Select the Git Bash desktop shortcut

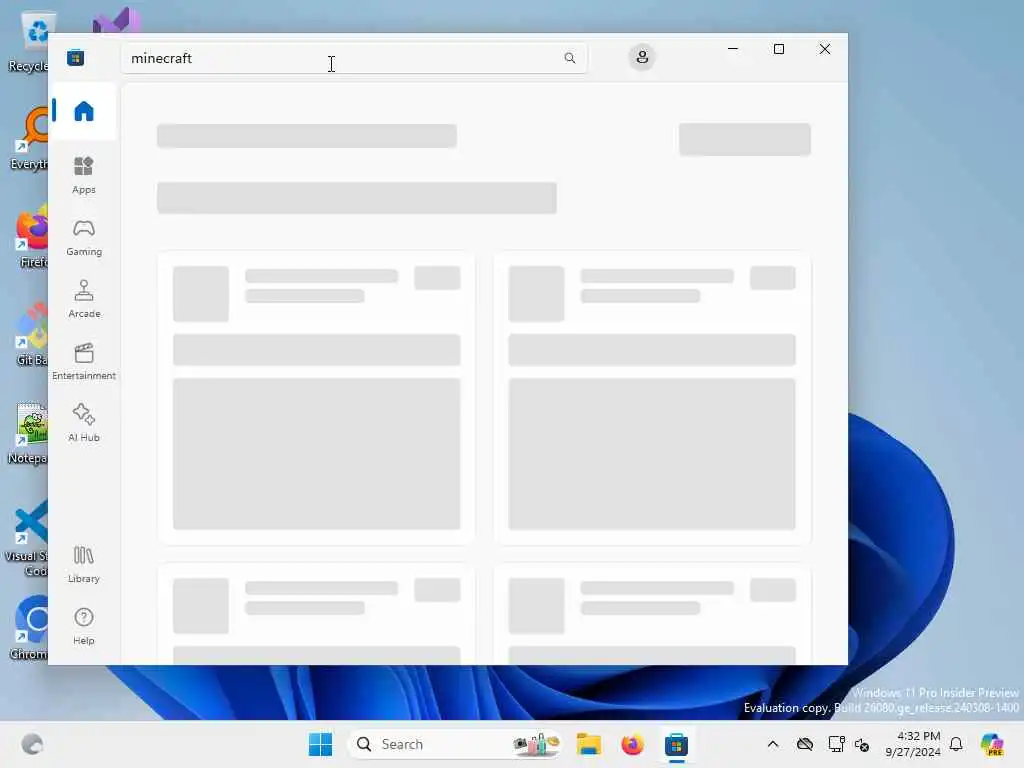pyautogui.click(x=29, y=334)
